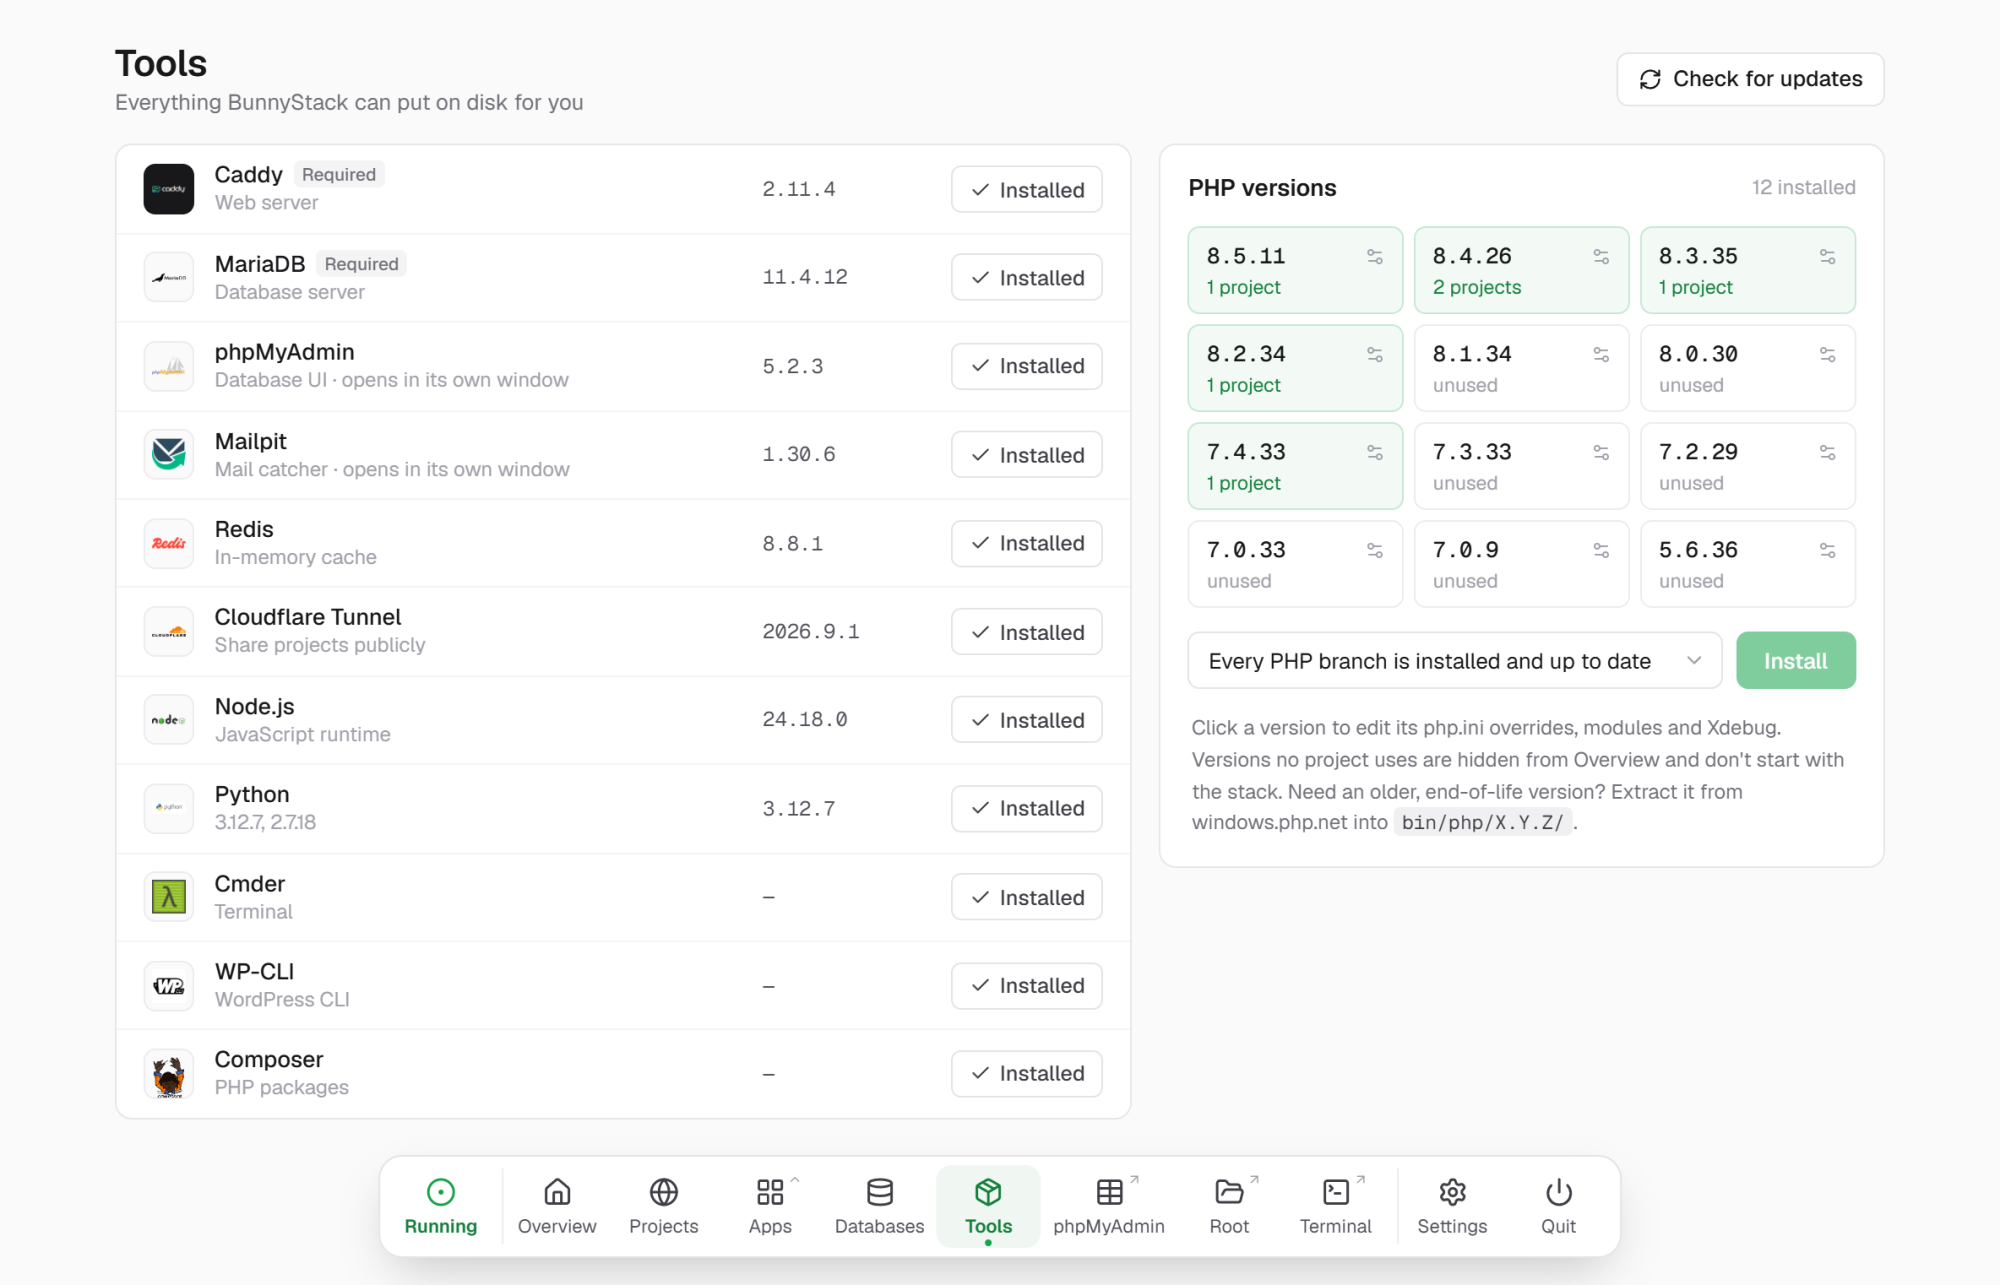
Task: Open settings sliders icon for PHP 5.6.36
Action: pos(1827,551)
